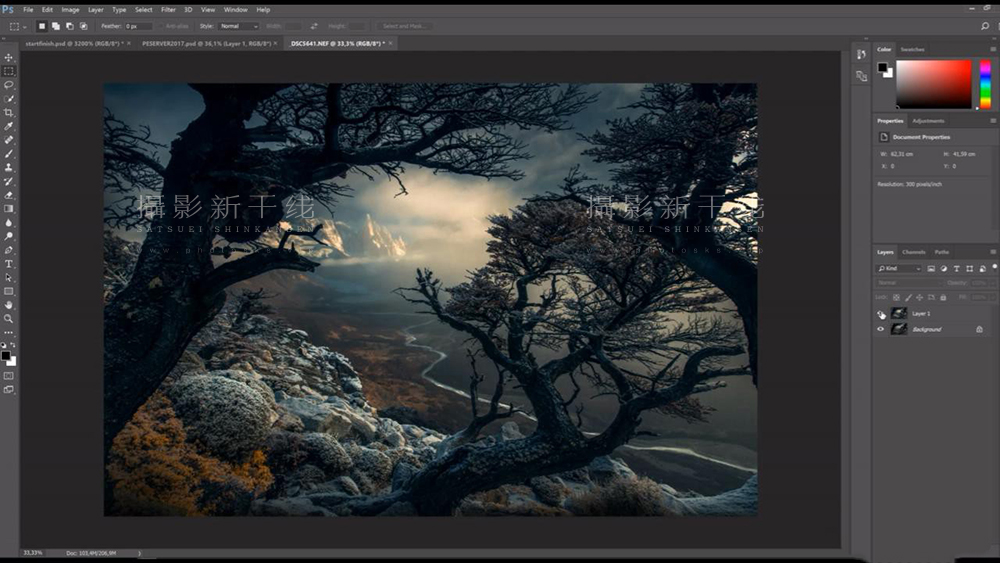Select the Lasso tool
Image resolution: width=1000 pixels, height=563 pixels.
tap(9, 85)
